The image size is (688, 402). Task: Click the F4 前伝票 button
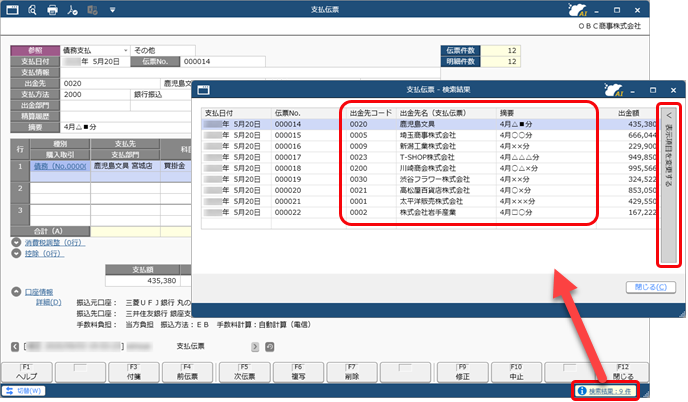(x=187, y=372)
